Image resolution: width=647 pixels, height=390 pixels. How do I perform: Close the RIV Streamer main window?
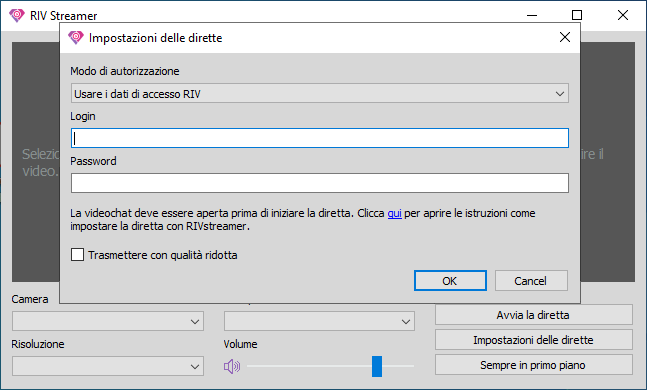tap(623, 15)
